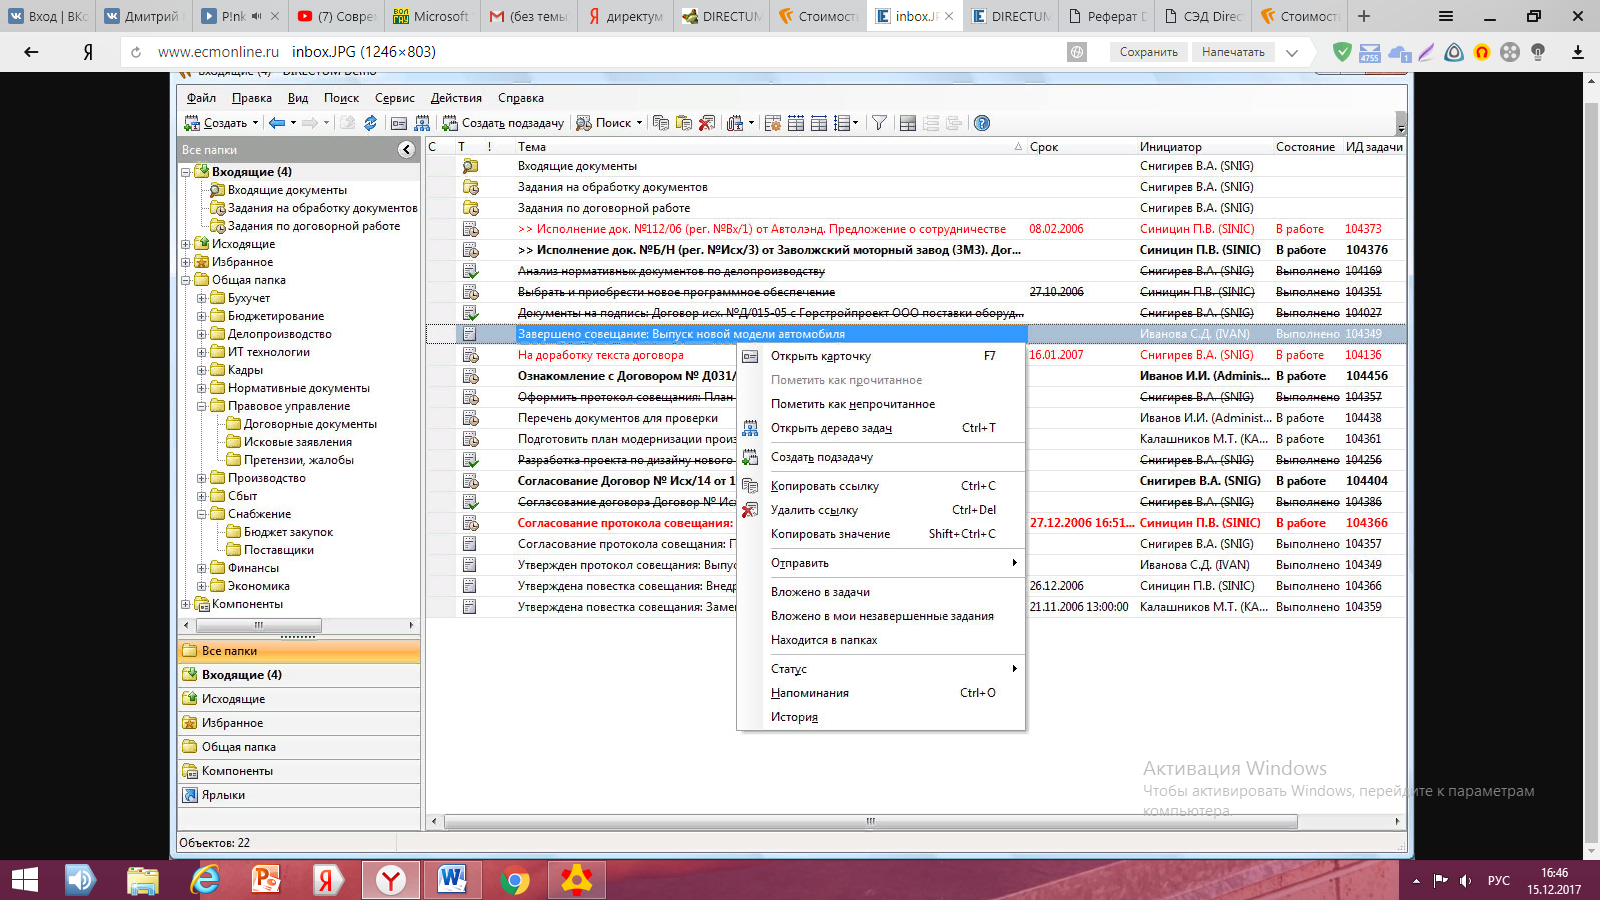The image size is (1600, 900).
Task: Click the task tree icon in toolbar
Action: (422, 123)
